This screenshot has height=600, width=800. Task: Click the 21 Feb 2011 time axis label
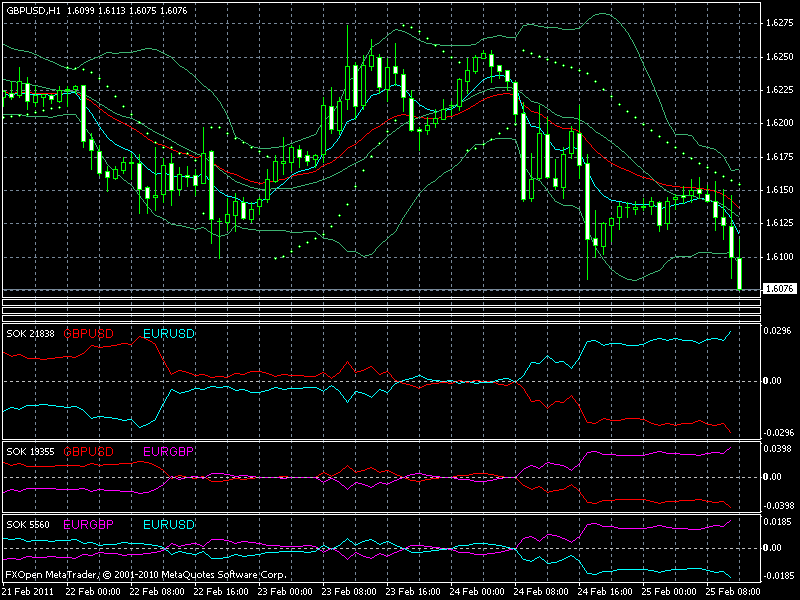[x=27, y=591]
